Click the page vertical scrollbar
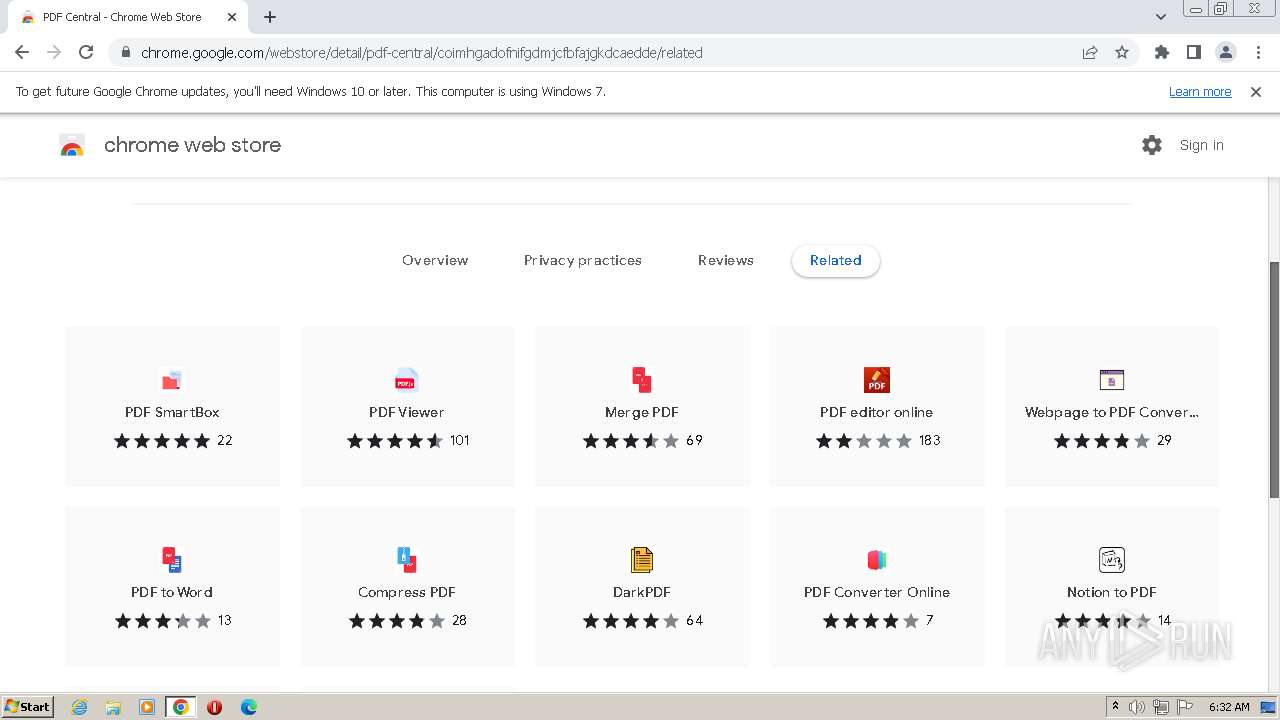 [x=1273, y=380]
